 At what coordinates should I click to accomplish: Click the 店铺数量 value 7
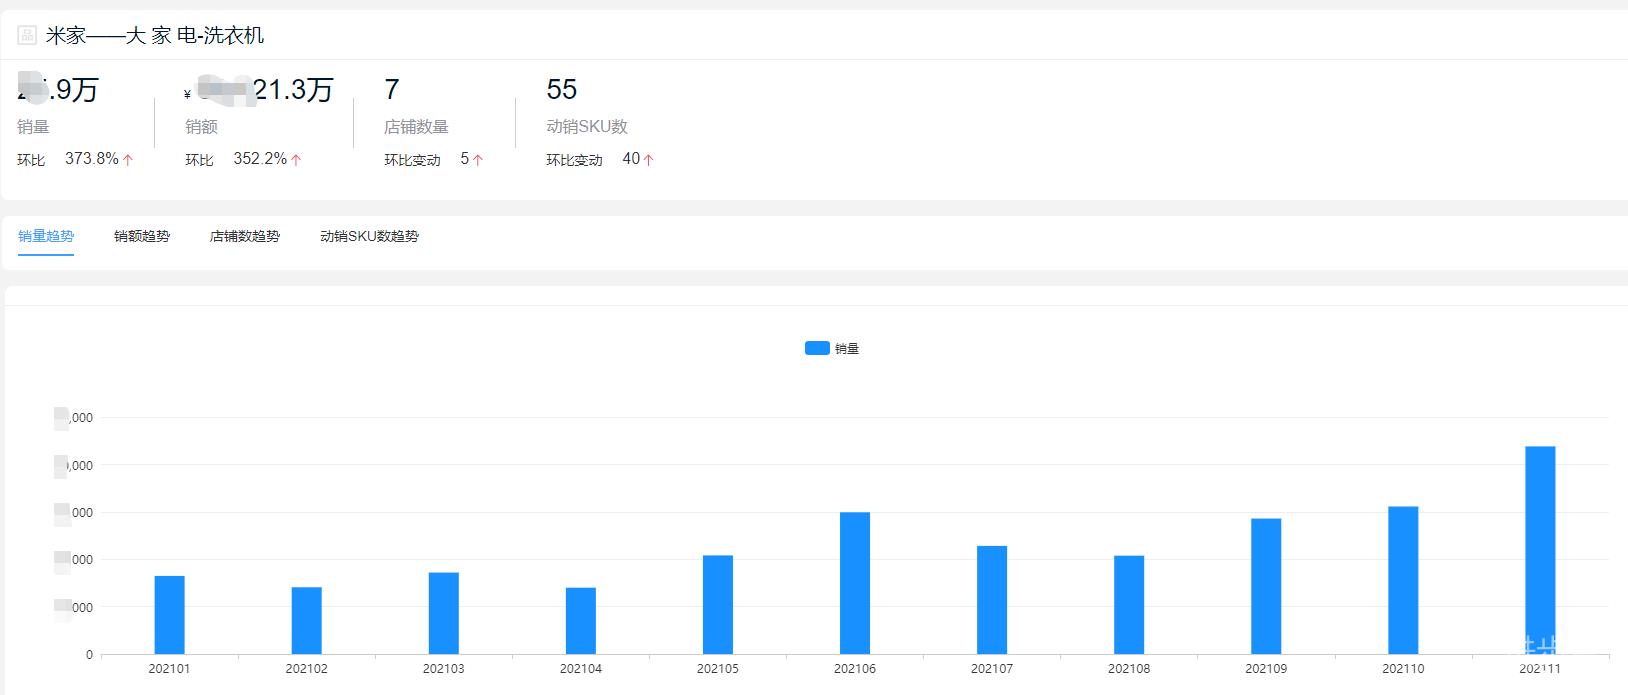pos(392,90)
